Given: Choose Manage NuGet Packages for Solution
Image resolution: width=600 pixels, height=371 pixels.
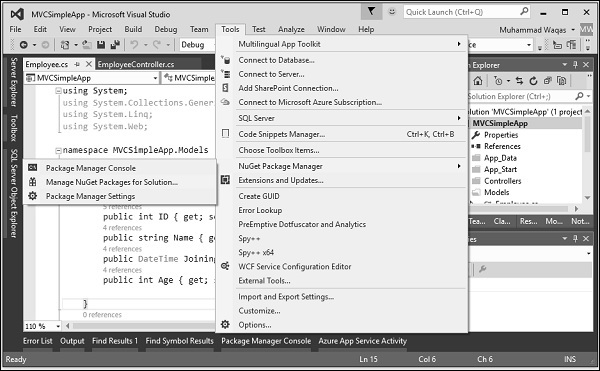Looking at the screenshot, I should click(x=120, y=182).
